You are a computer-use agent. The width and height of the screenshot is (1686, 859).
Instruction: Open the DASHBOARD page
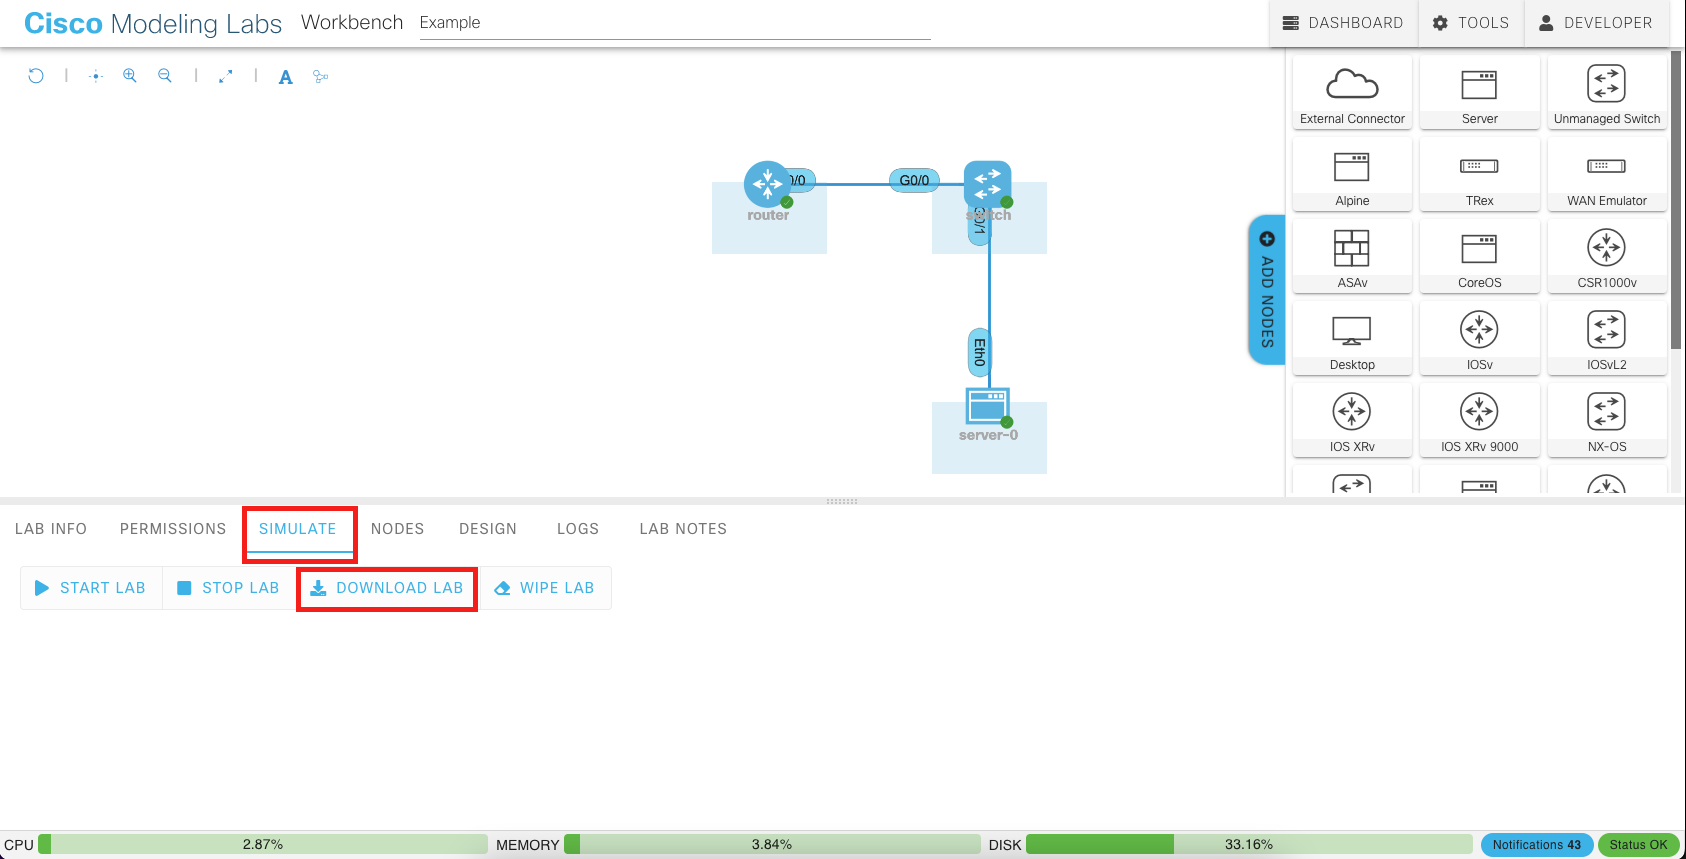point(1343,23)
